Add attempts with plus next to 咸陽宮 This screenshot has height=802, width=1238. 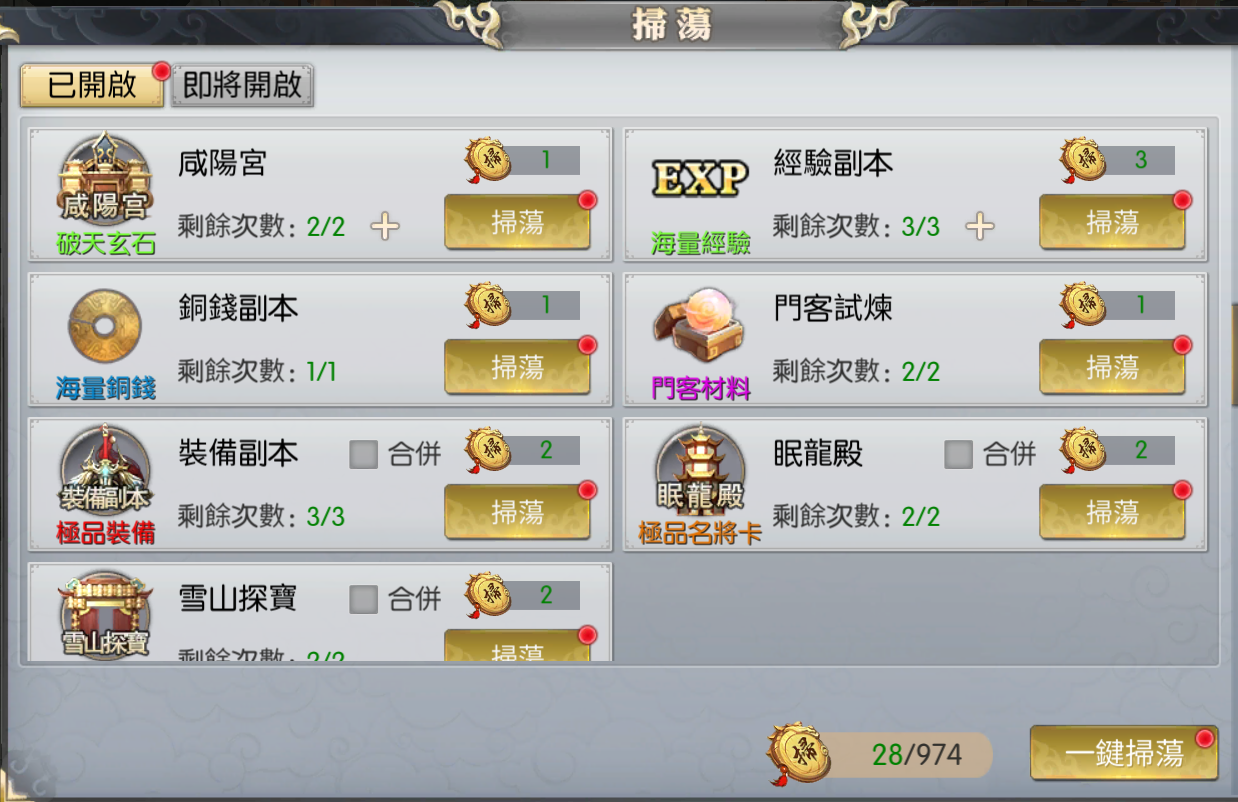385,227
